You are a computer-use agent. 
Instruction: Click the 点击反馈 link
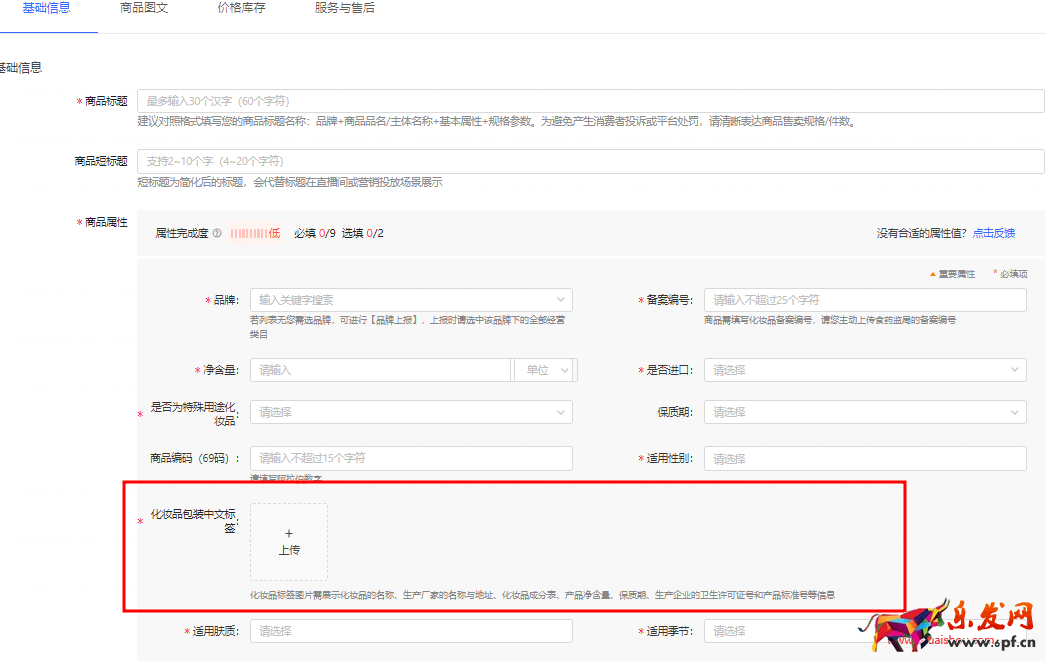pos(993,233)
